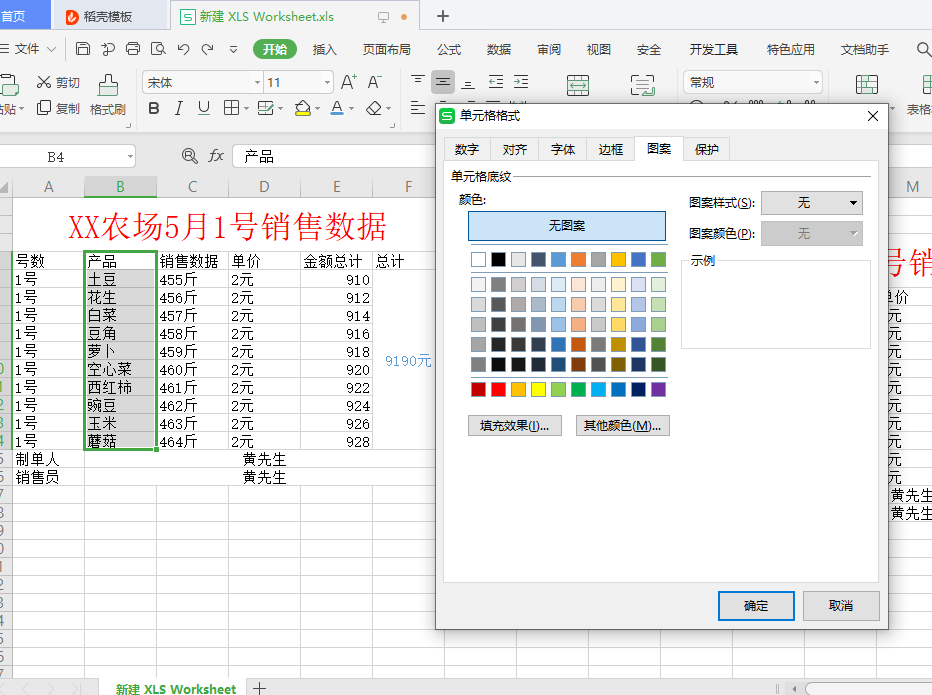Click the 确定 button to confirm
This screenshot has height=695, width=932.
pyautogui.click(x=756, y=606)
